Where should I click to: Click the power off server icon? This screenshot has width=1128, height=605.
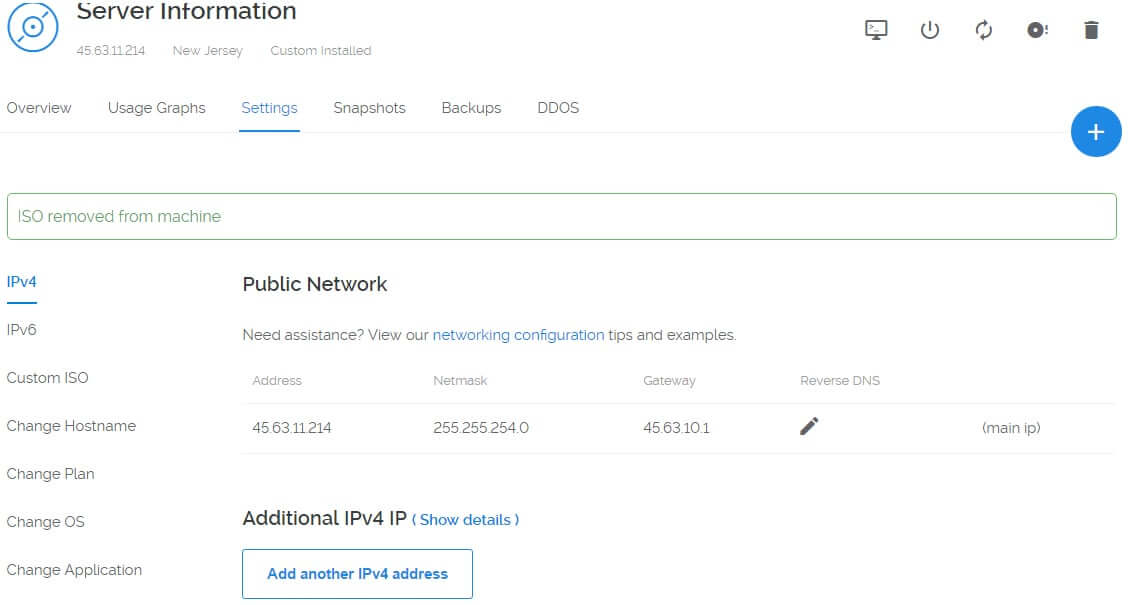(930, 30)
